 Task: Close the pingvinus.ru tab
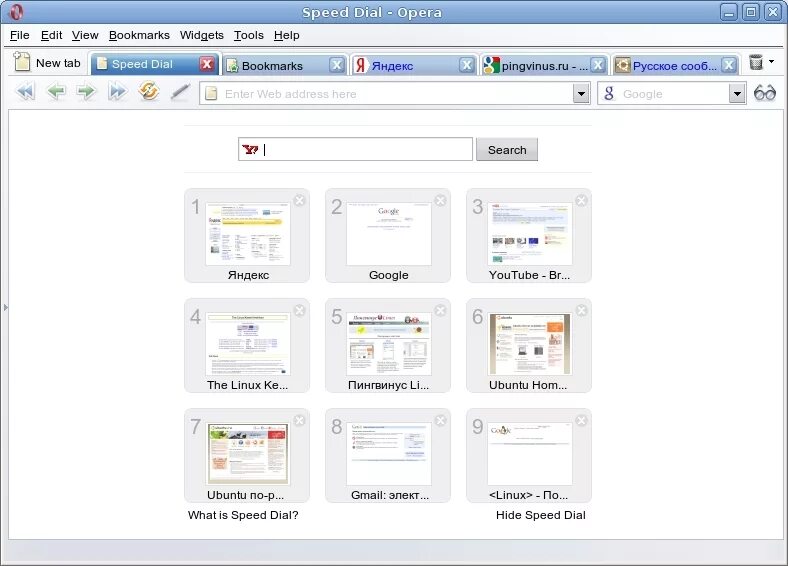tap(598, 65)
